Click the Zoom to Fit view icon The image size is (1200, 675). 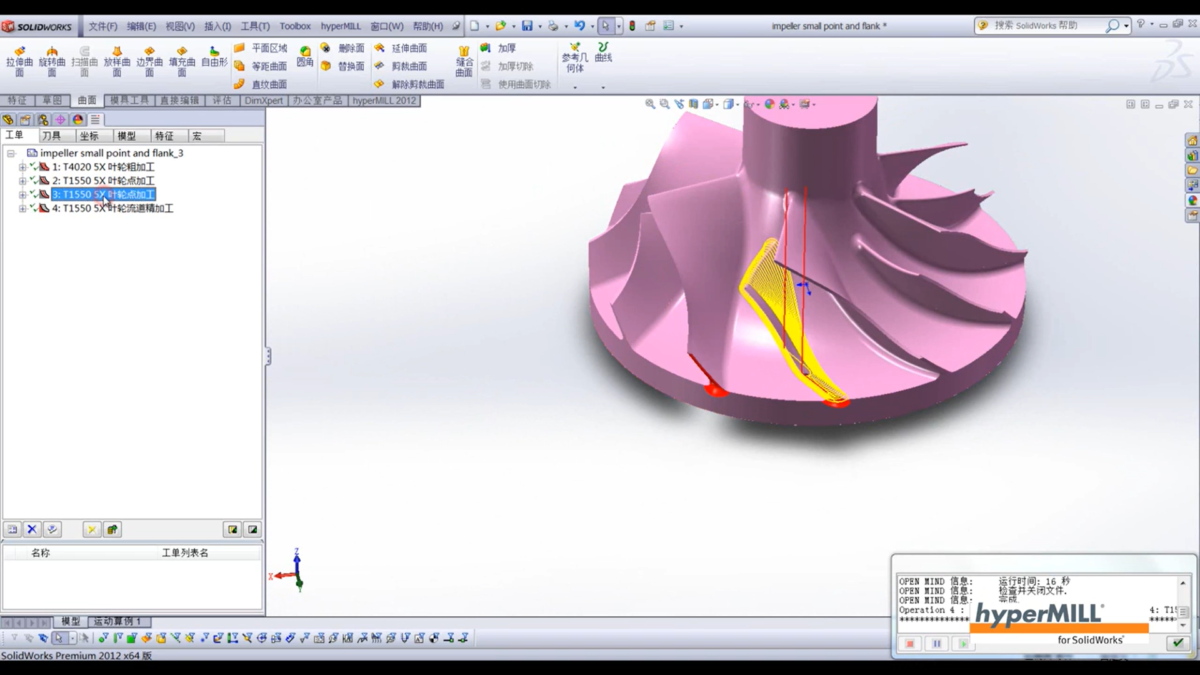650,104
